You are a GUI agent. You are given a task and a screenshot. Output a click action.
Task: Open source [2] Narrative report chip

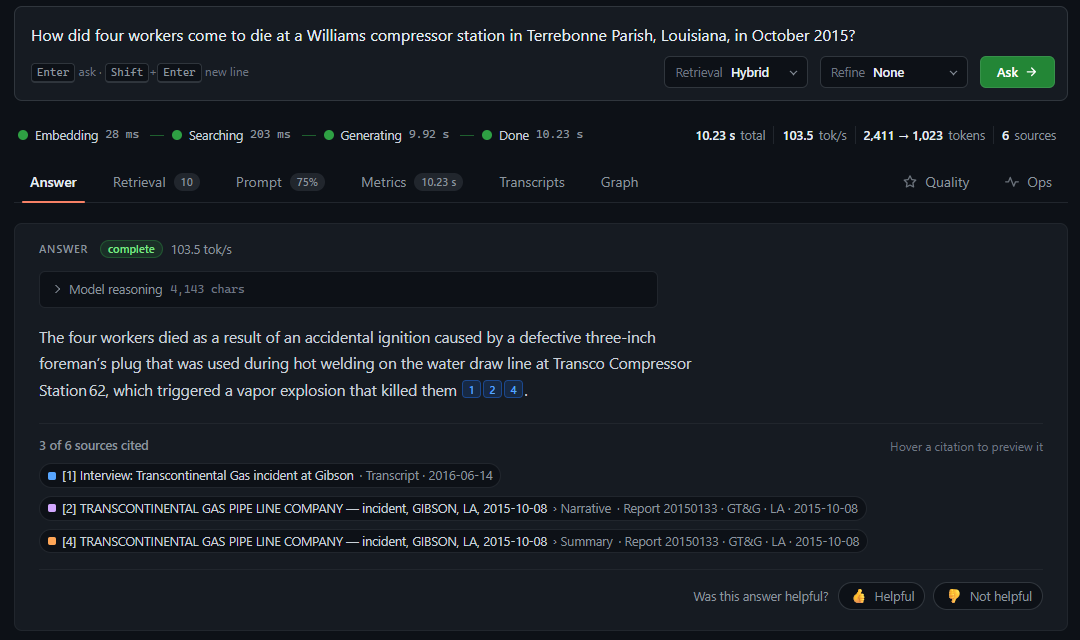(x=453, y=508)
